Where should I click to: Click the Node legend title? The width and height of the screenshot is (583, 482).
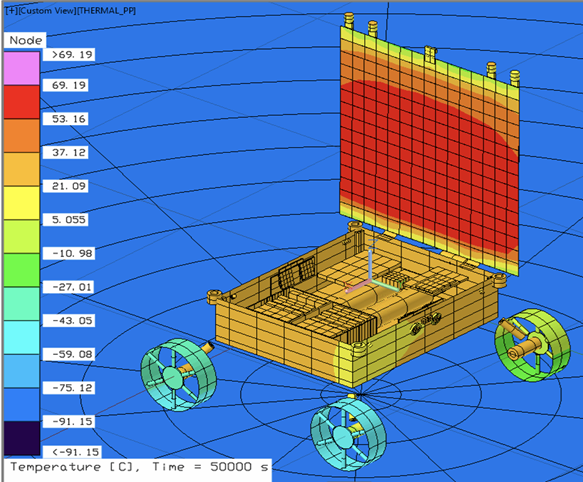tap(25, 40)
